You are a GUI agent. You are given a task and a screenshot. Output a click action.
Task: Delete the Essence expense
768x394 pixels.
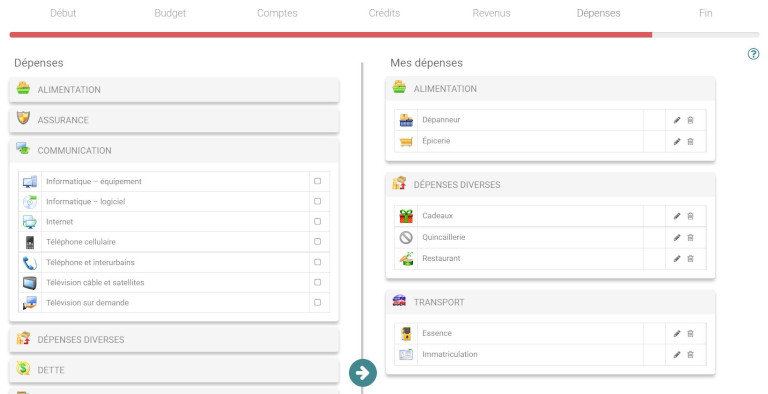[691, 334]
